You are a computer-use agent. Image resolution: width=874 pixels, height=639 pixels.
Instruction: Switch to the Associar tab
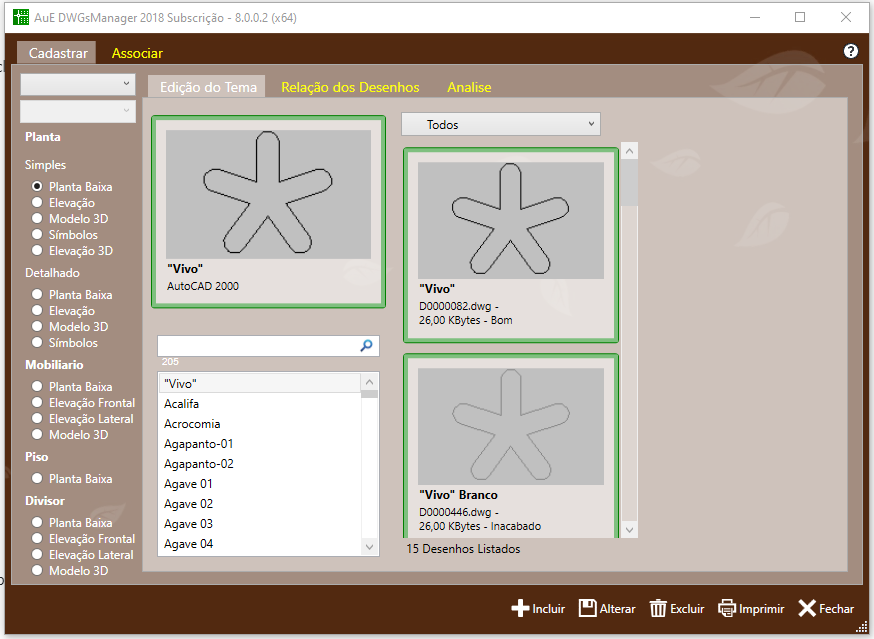coord(137,53)
